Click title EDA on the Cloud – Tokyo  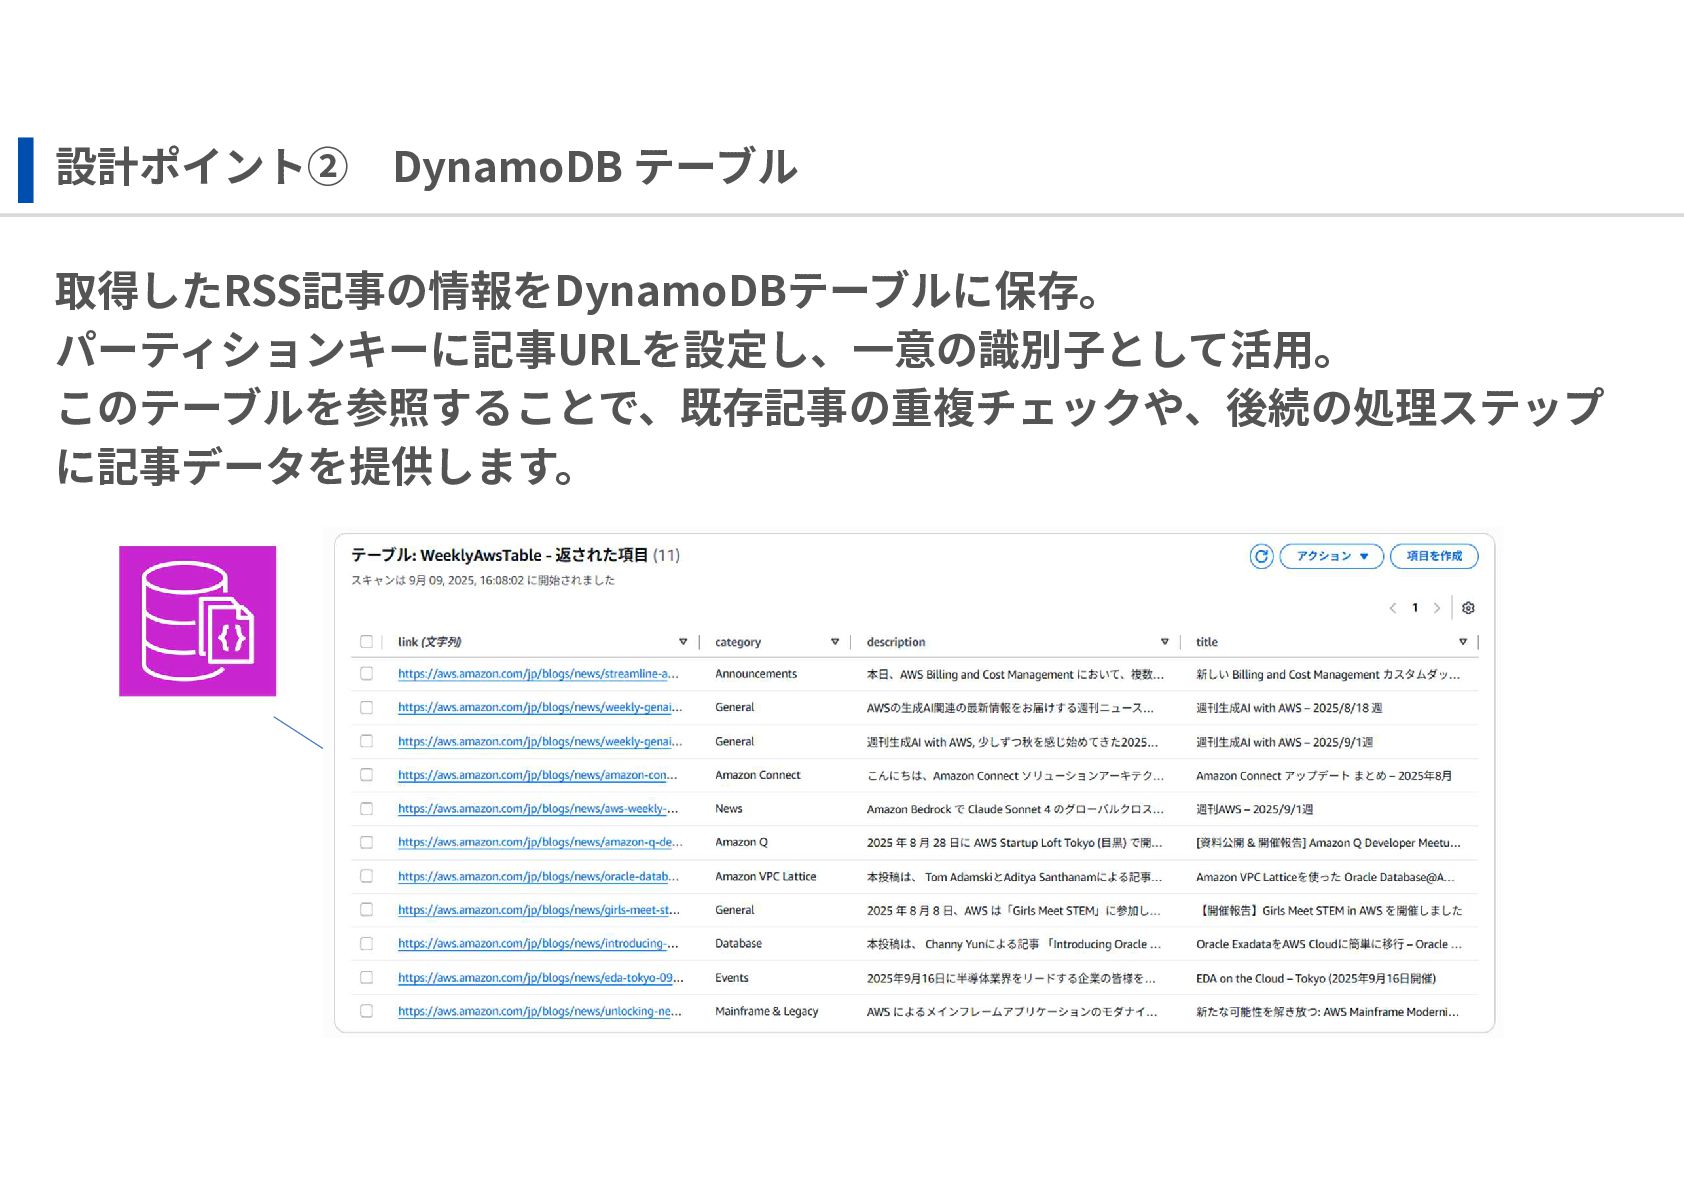tap(1316, 978)
